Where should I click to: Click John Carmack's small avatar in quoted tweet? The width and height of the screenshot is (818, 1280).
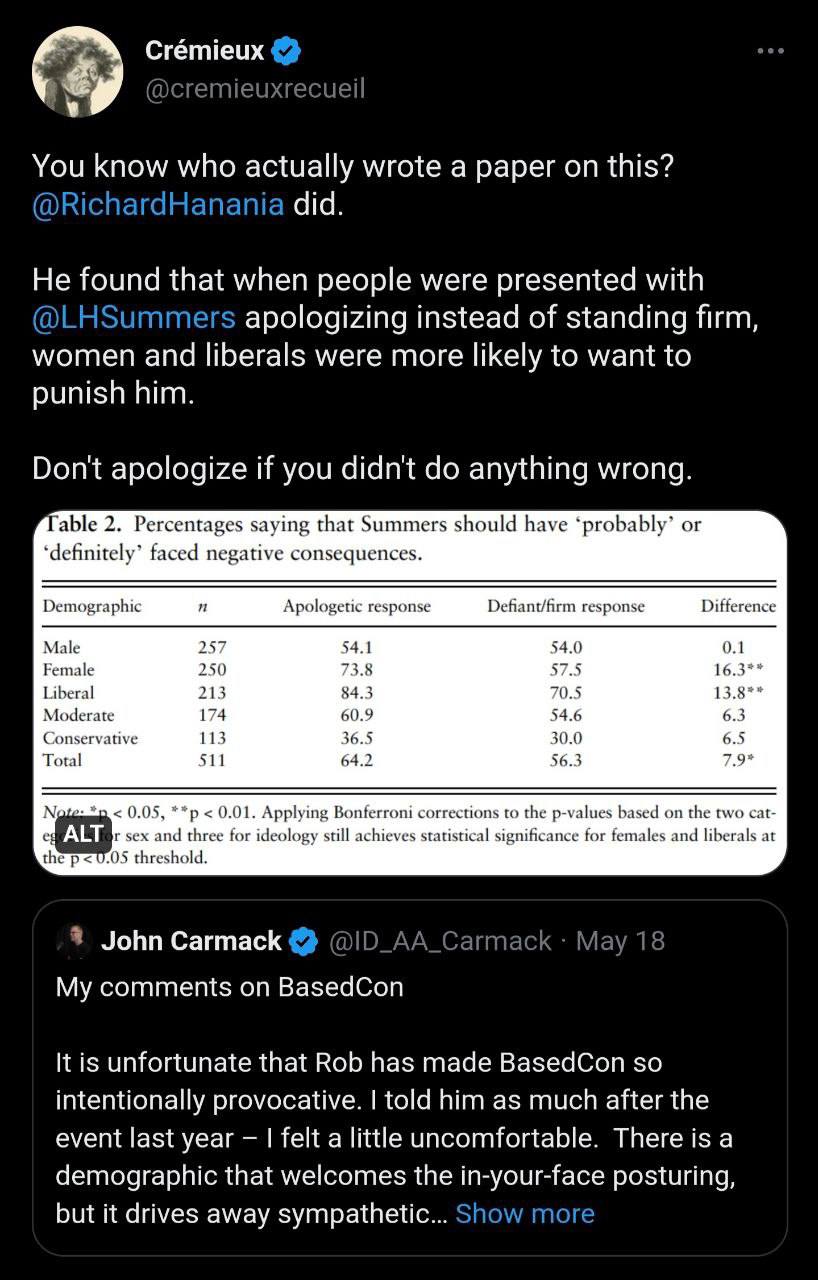tap(74, 941)
